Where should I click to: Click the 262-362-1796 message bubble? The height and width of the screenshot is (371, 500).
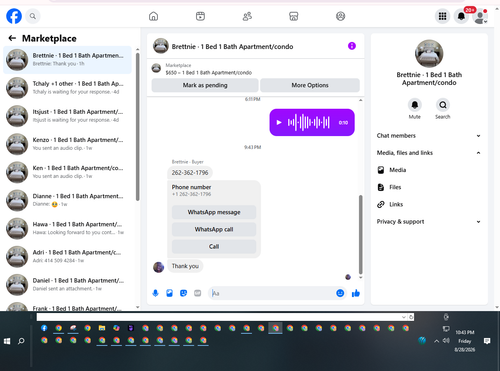(x=190, y=173)
